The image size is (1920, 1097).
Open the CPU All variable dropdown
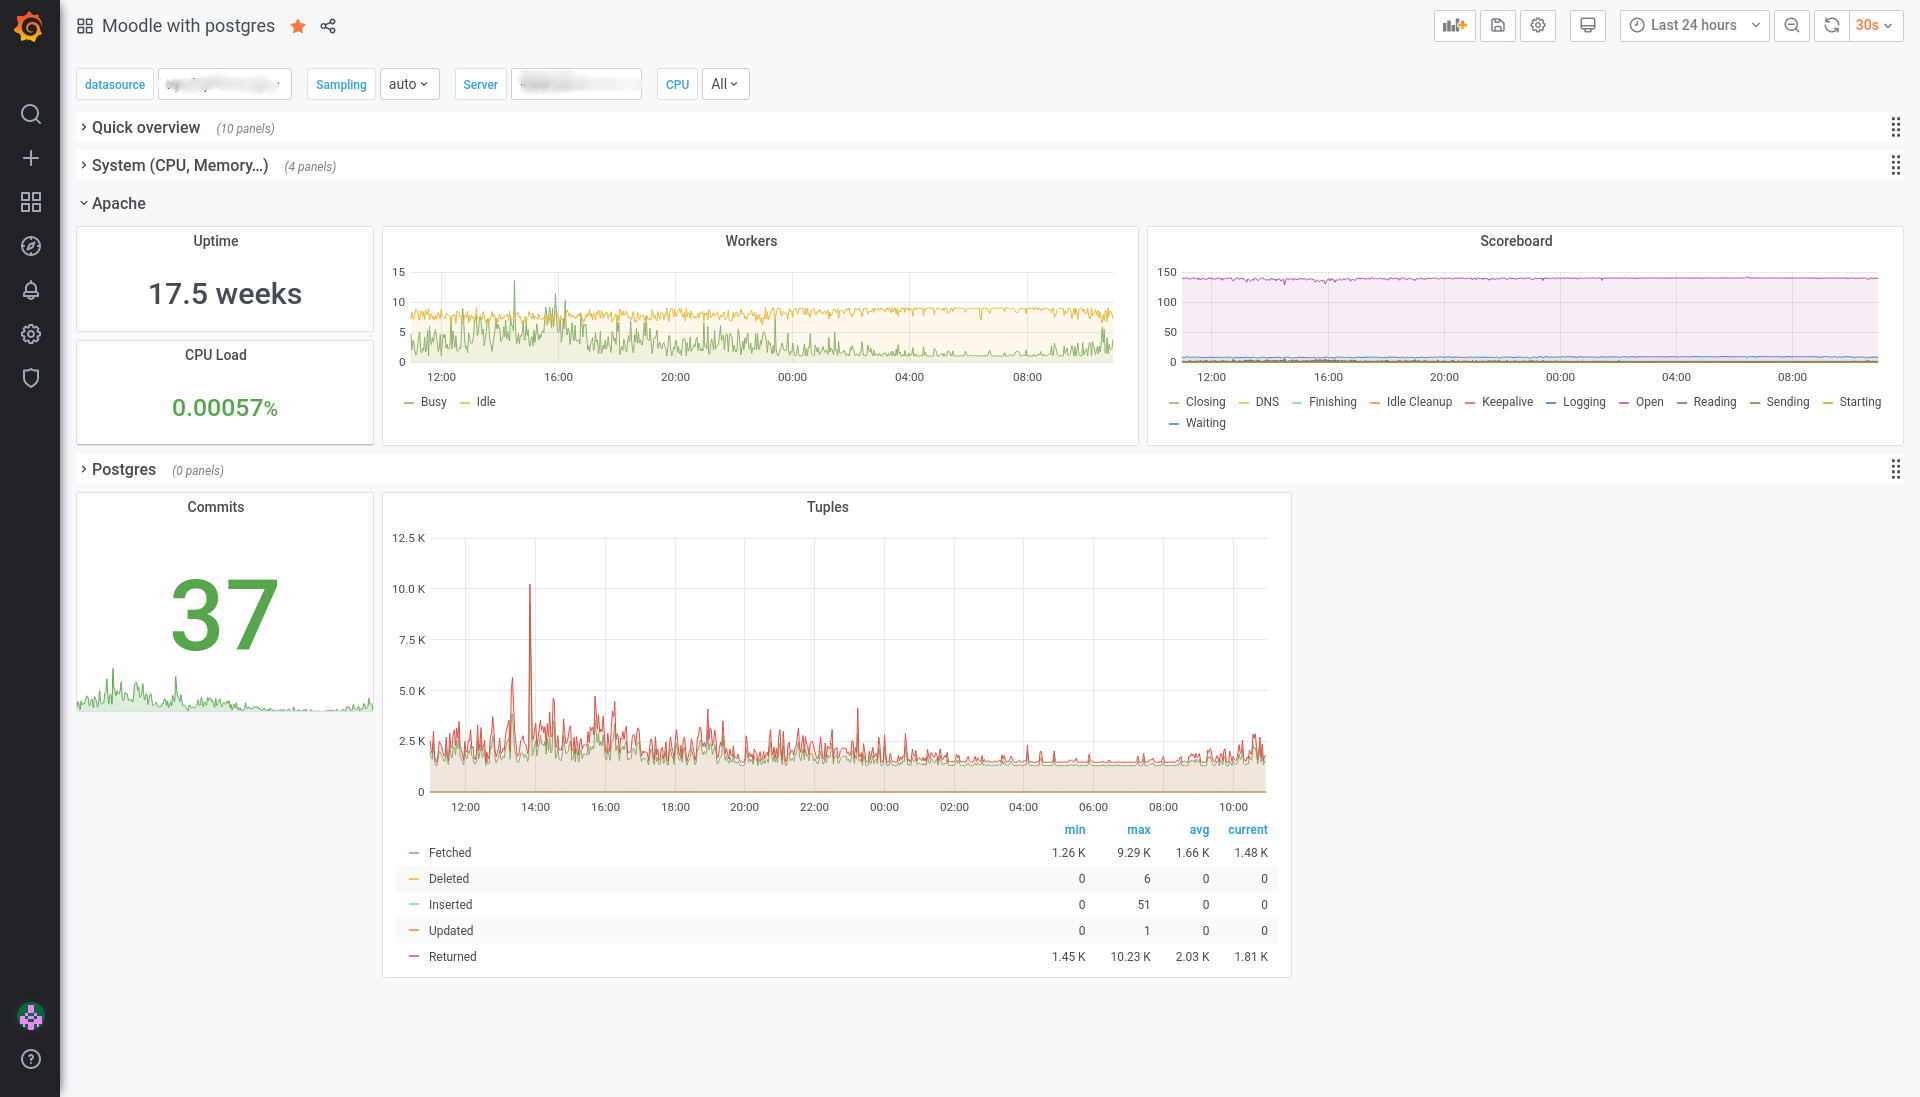(725, 84)
